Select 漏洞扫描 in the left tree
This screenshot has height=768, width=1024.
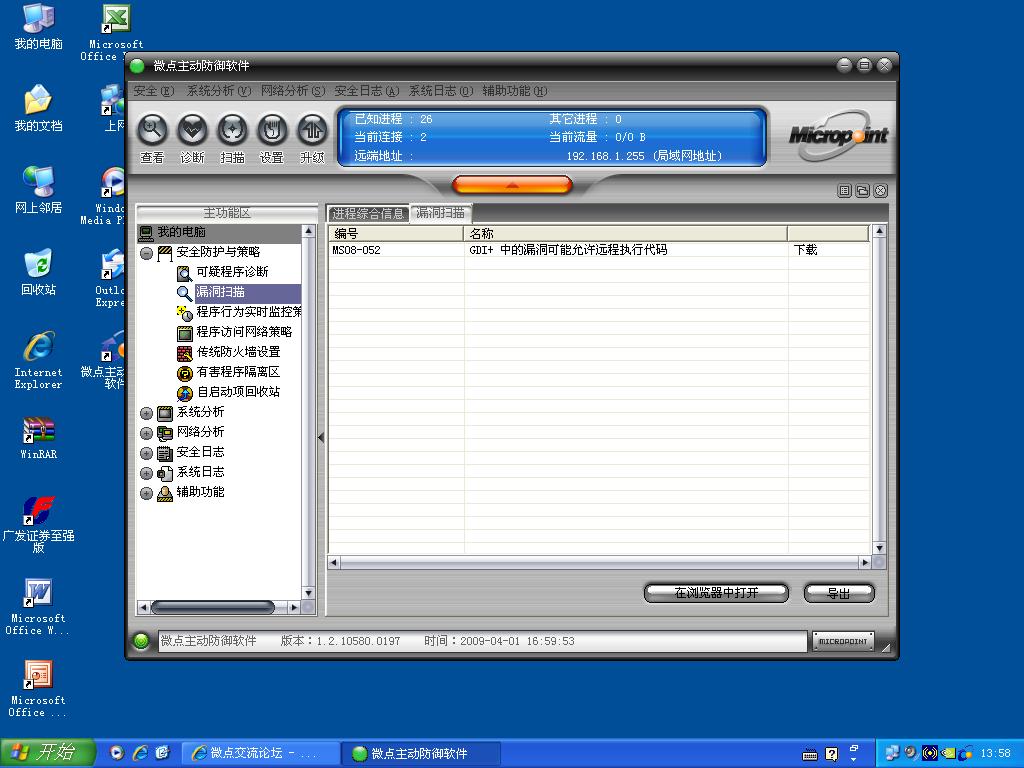(220, 292)
